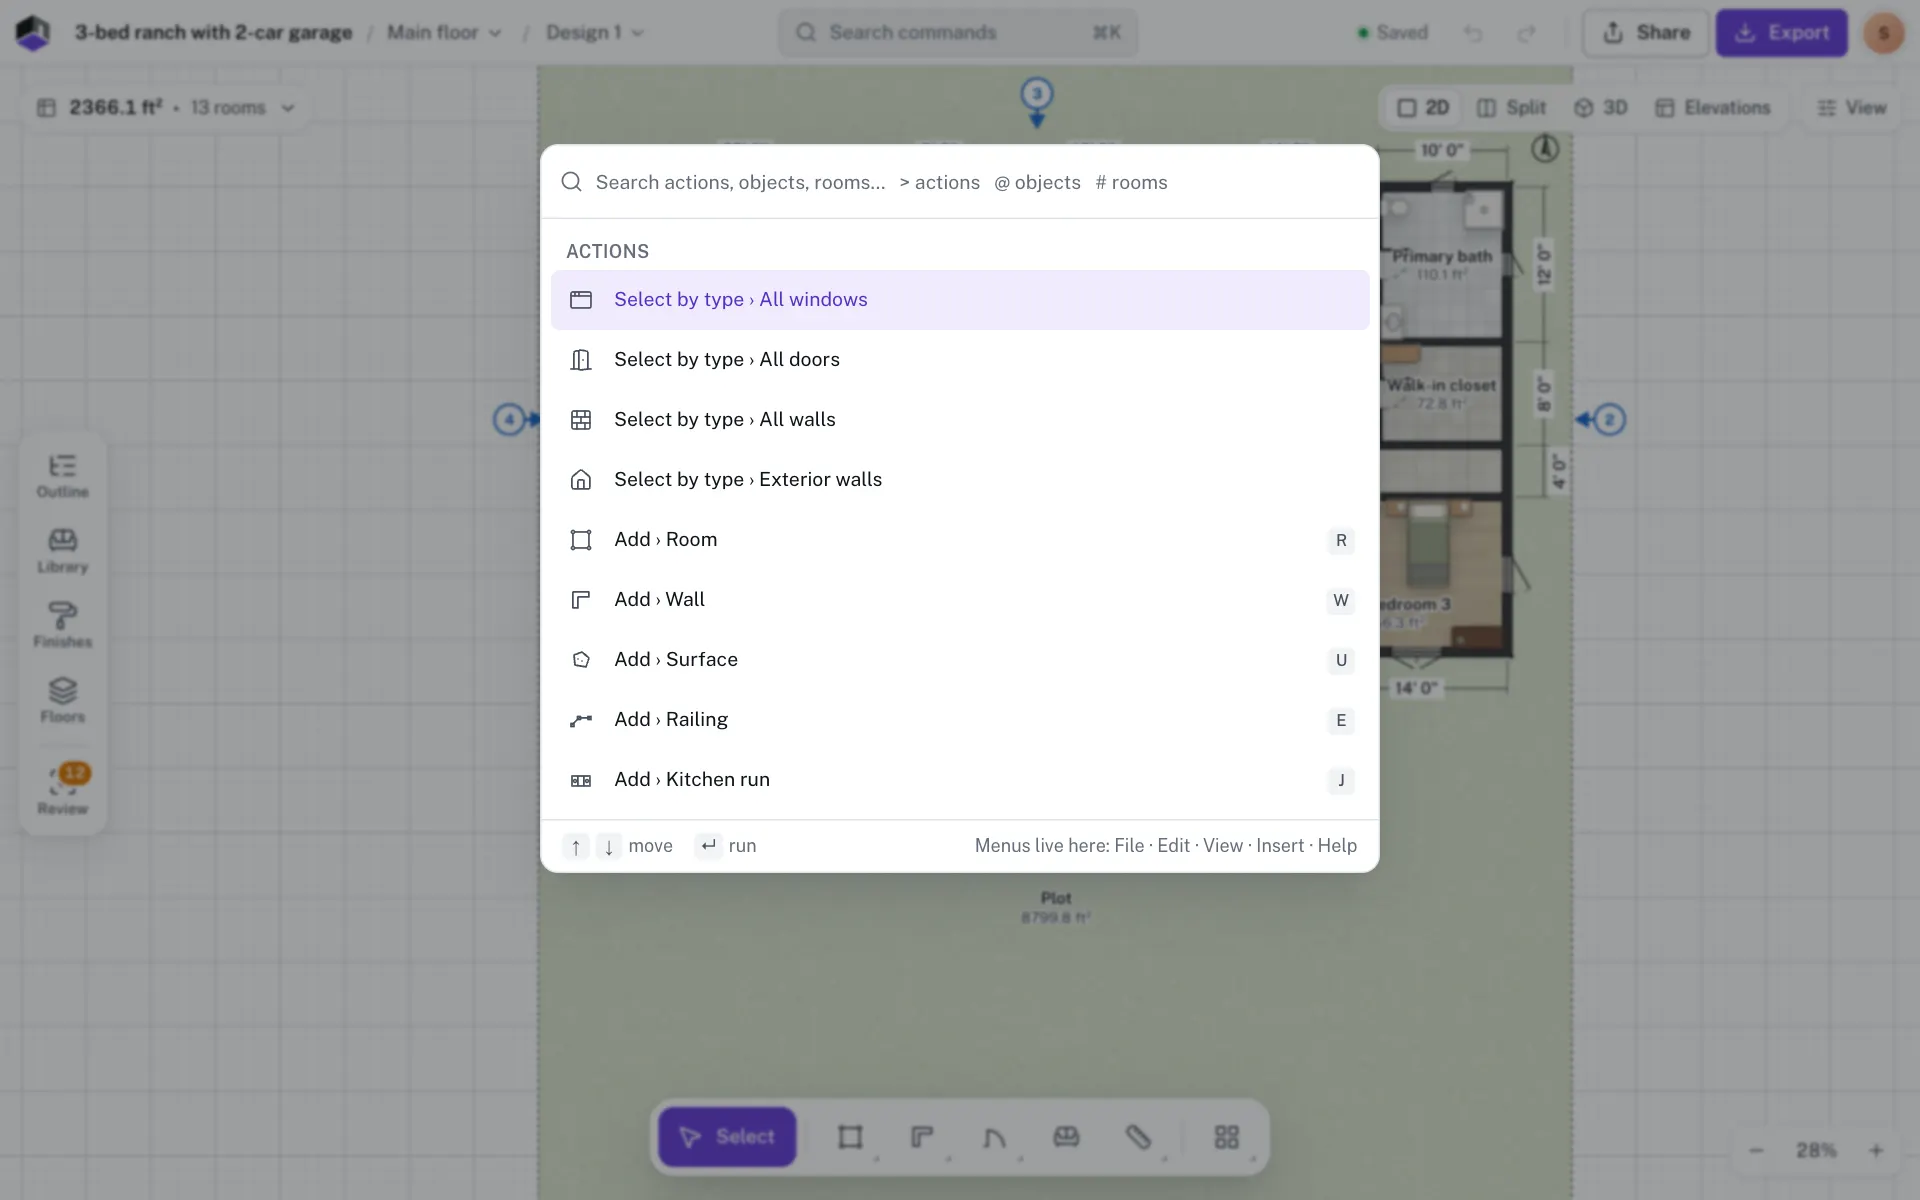Open the Floors layers panel

(62, 701)
